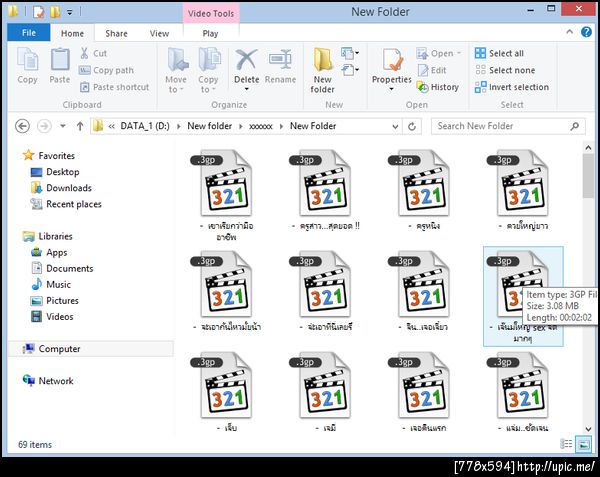Open Copy to dropdown
Image resolution: width=600 pixels, height=477 pixels.
[x=208, y=70]
